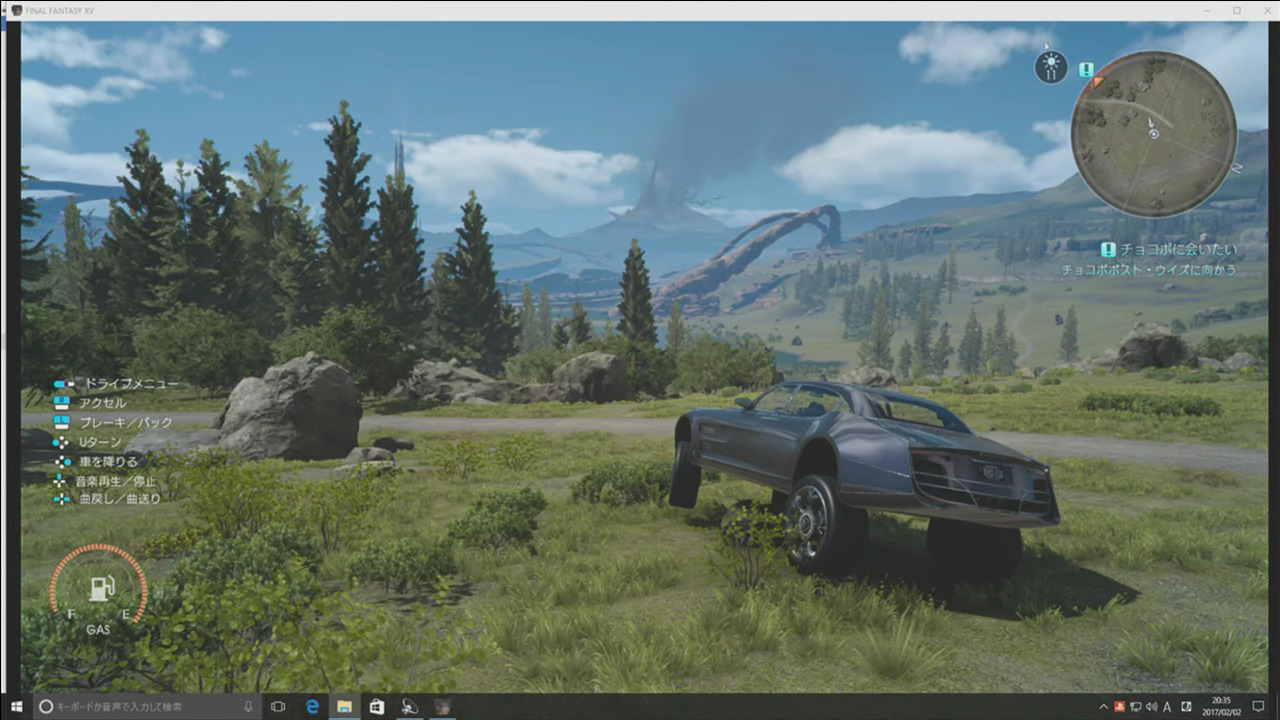Select the ブレーキ/バック label
This screenshot has width=1280, height=720.
click(126, 422)
